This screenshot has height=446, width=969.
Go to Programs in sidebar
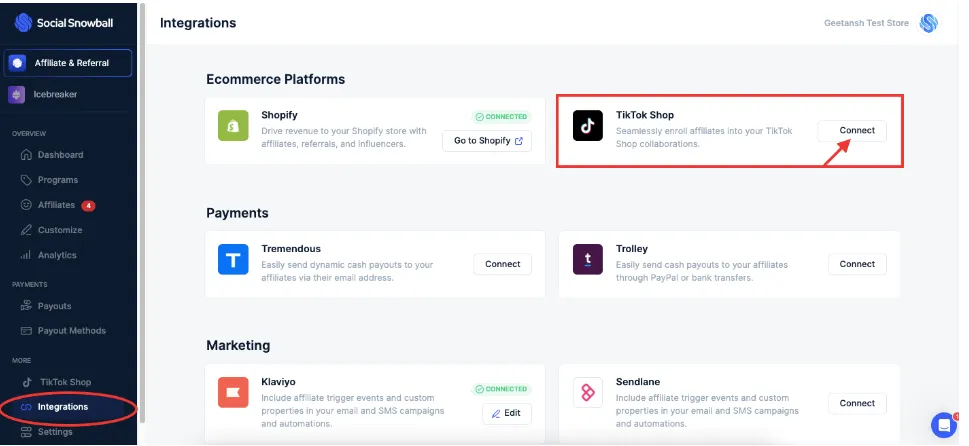tap(58, 180)
